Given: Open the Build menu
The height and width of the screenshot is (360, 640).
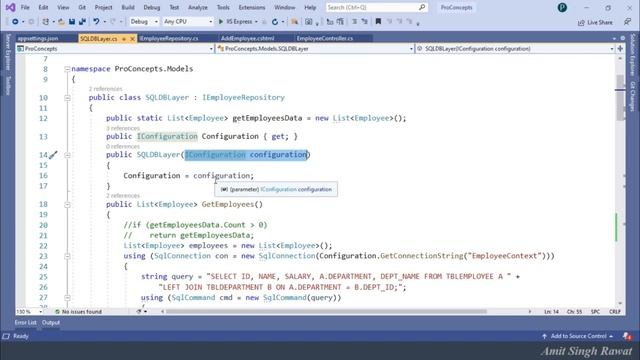Looking at the screenshot, I should point(128,7).
